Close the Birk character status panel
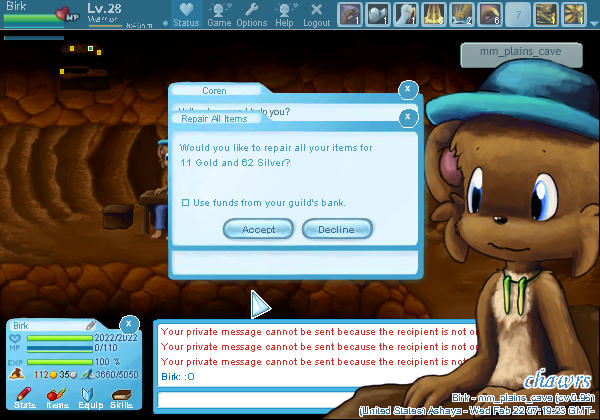This screenshot has width=600, height=420. [129, 324]
